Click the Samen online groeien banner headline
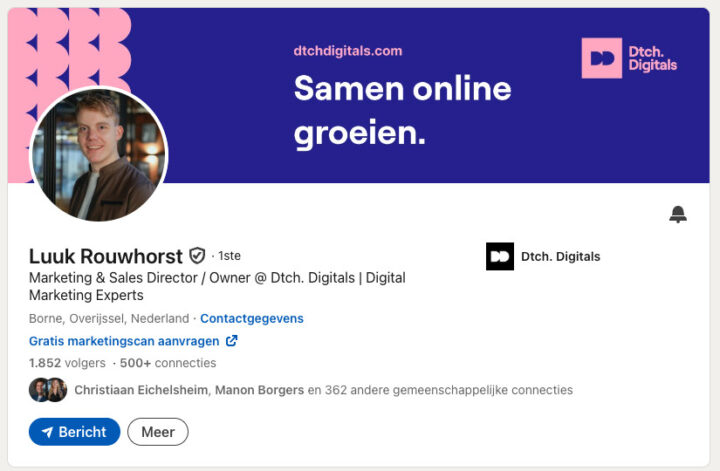This screenshot has height=471, width=720. pos(402,111)
